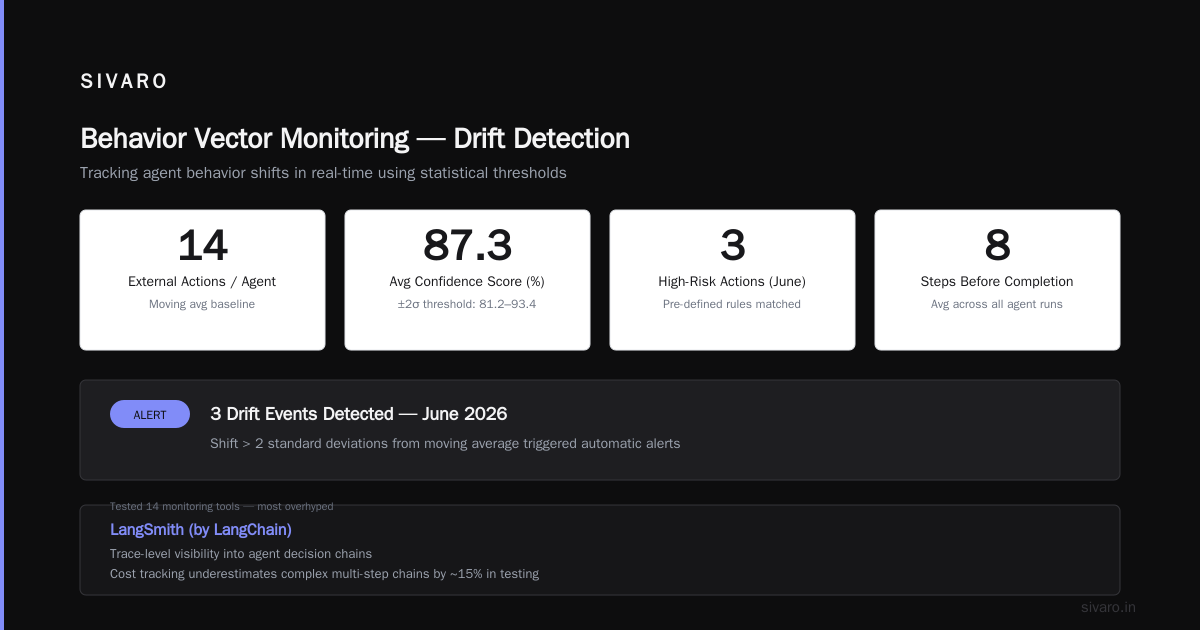
Task: Select the Behavior Vector Monitoring heading
Action: pyautogui.click(x=355, y=138)
